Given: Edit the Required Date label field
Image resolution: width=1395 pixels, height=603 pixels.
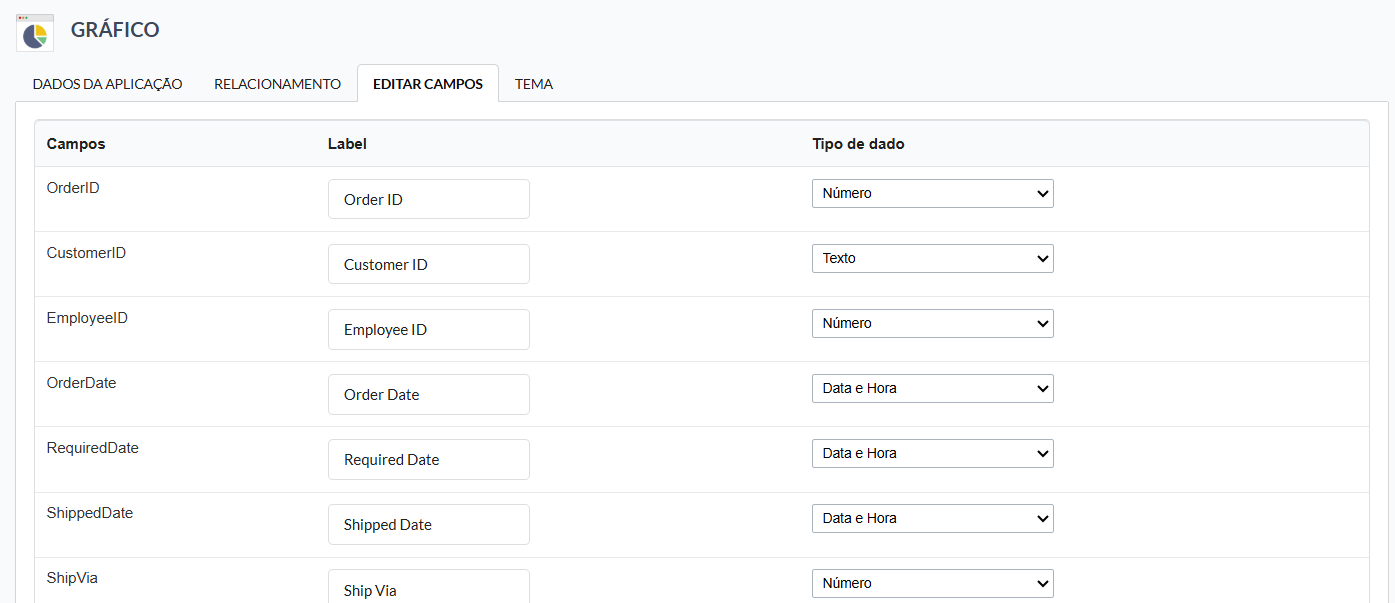Looking at the screenshot, I should coord(429,459).
